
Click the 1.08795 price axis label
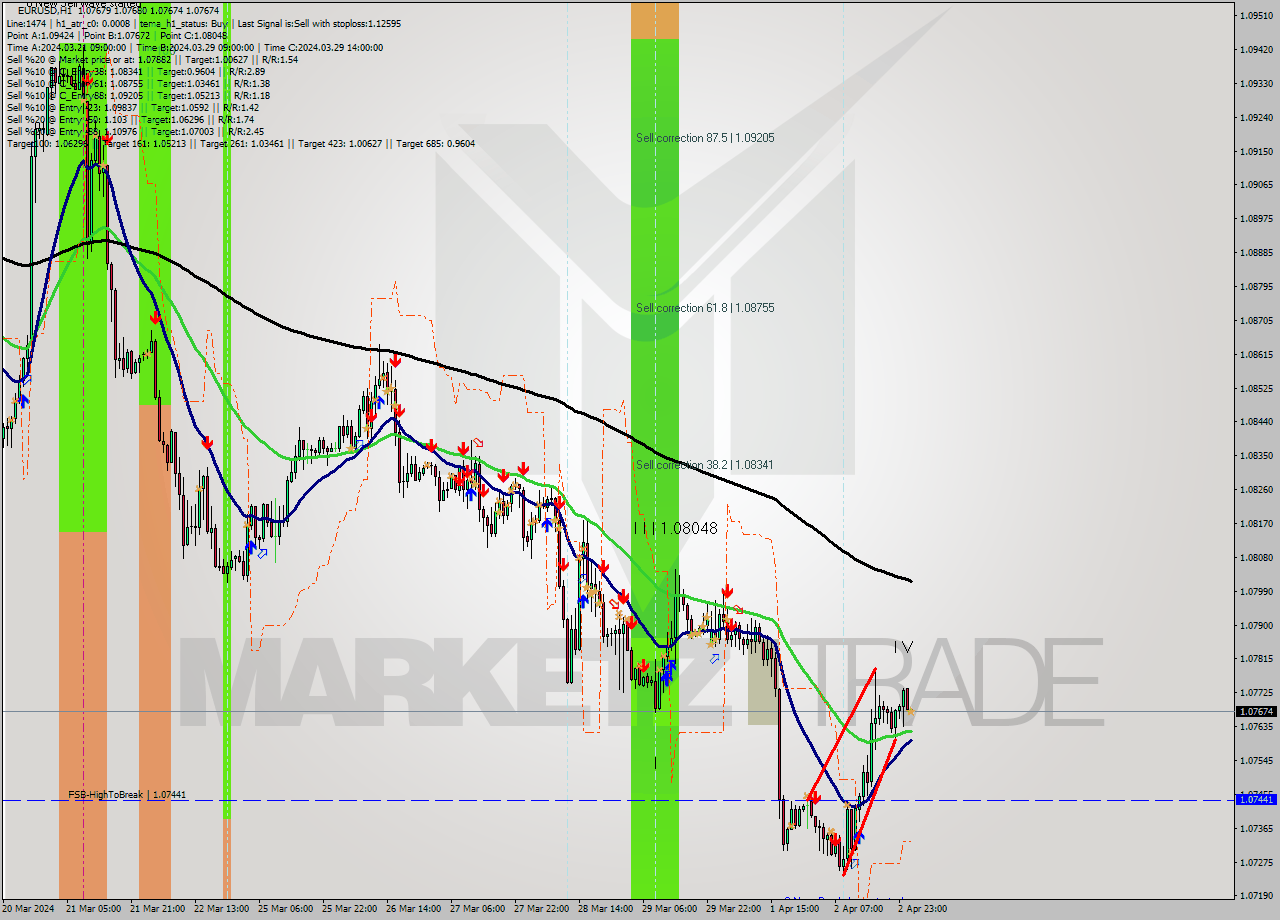(1256, 286)
